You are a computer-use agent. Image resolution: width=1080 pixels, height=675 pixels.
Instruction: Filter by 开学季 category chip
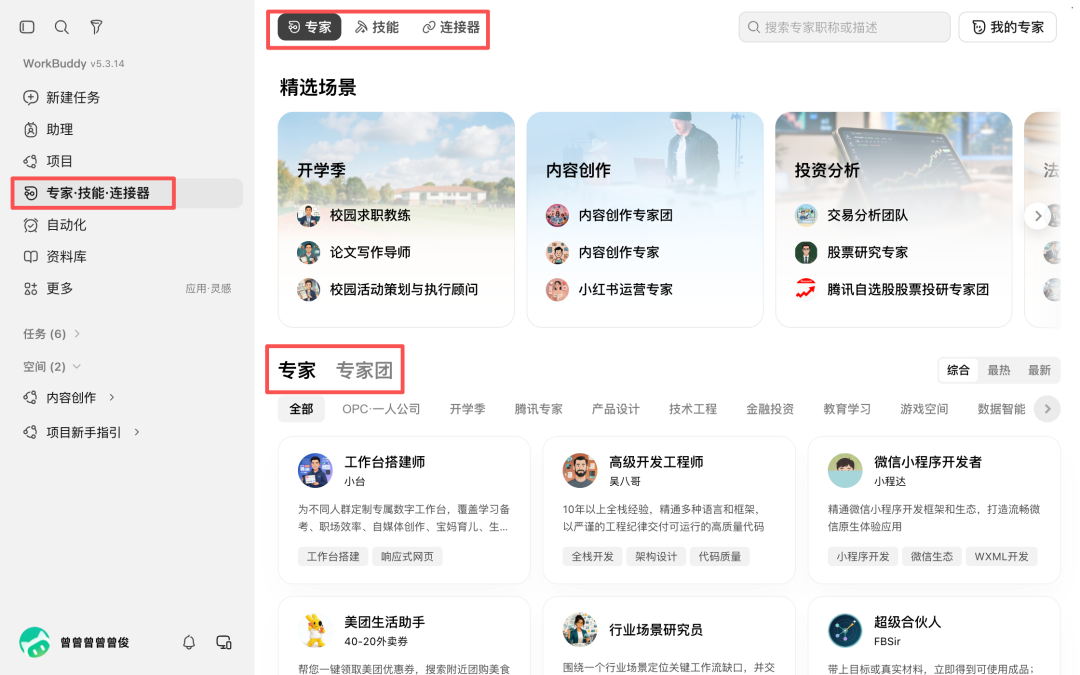click(x=467, y=409)
